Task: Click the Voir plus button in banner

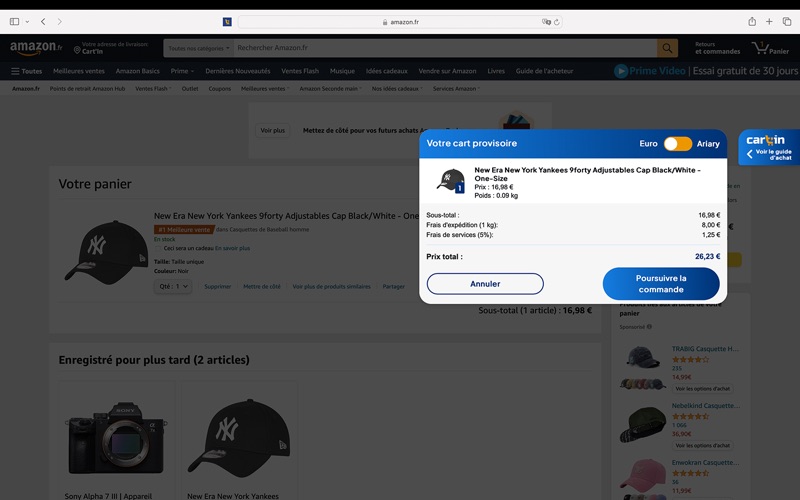Action: [272, 131]
